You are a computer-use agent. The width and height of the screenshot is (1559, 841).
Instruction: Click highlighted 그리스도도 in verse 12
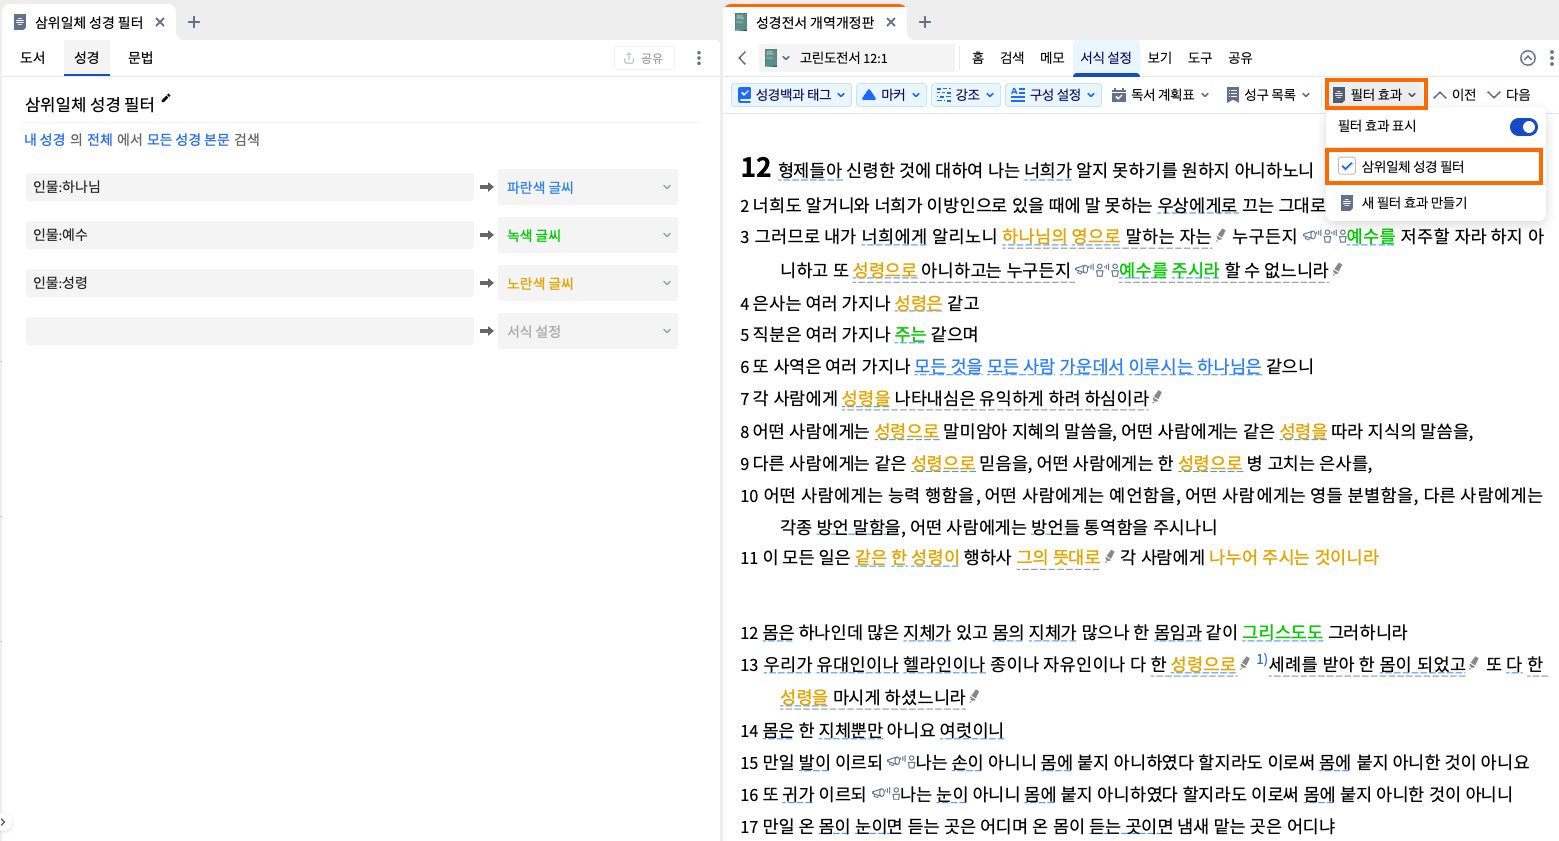pyautogui.click(x=1282, y=632)
